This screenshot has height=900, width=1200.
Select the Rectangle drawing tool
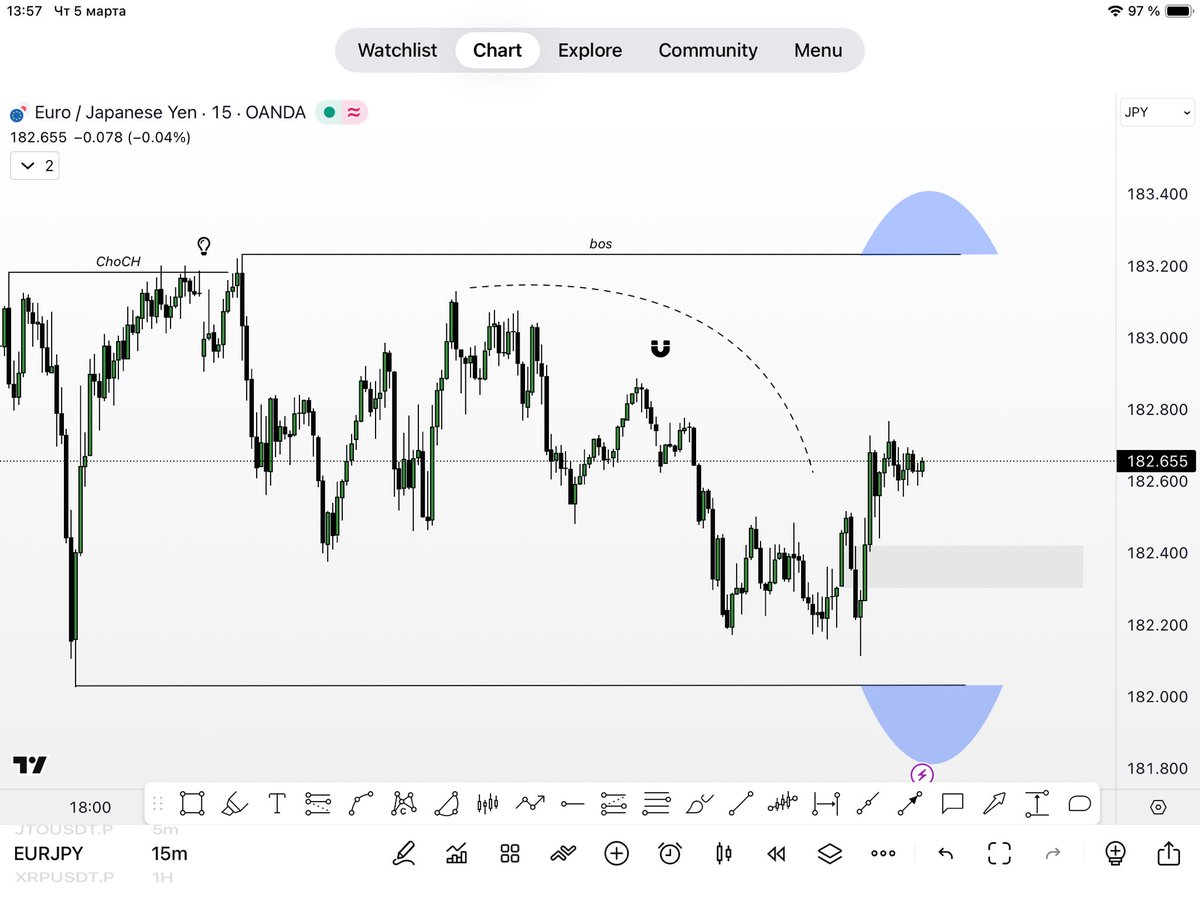click(192, 803)
